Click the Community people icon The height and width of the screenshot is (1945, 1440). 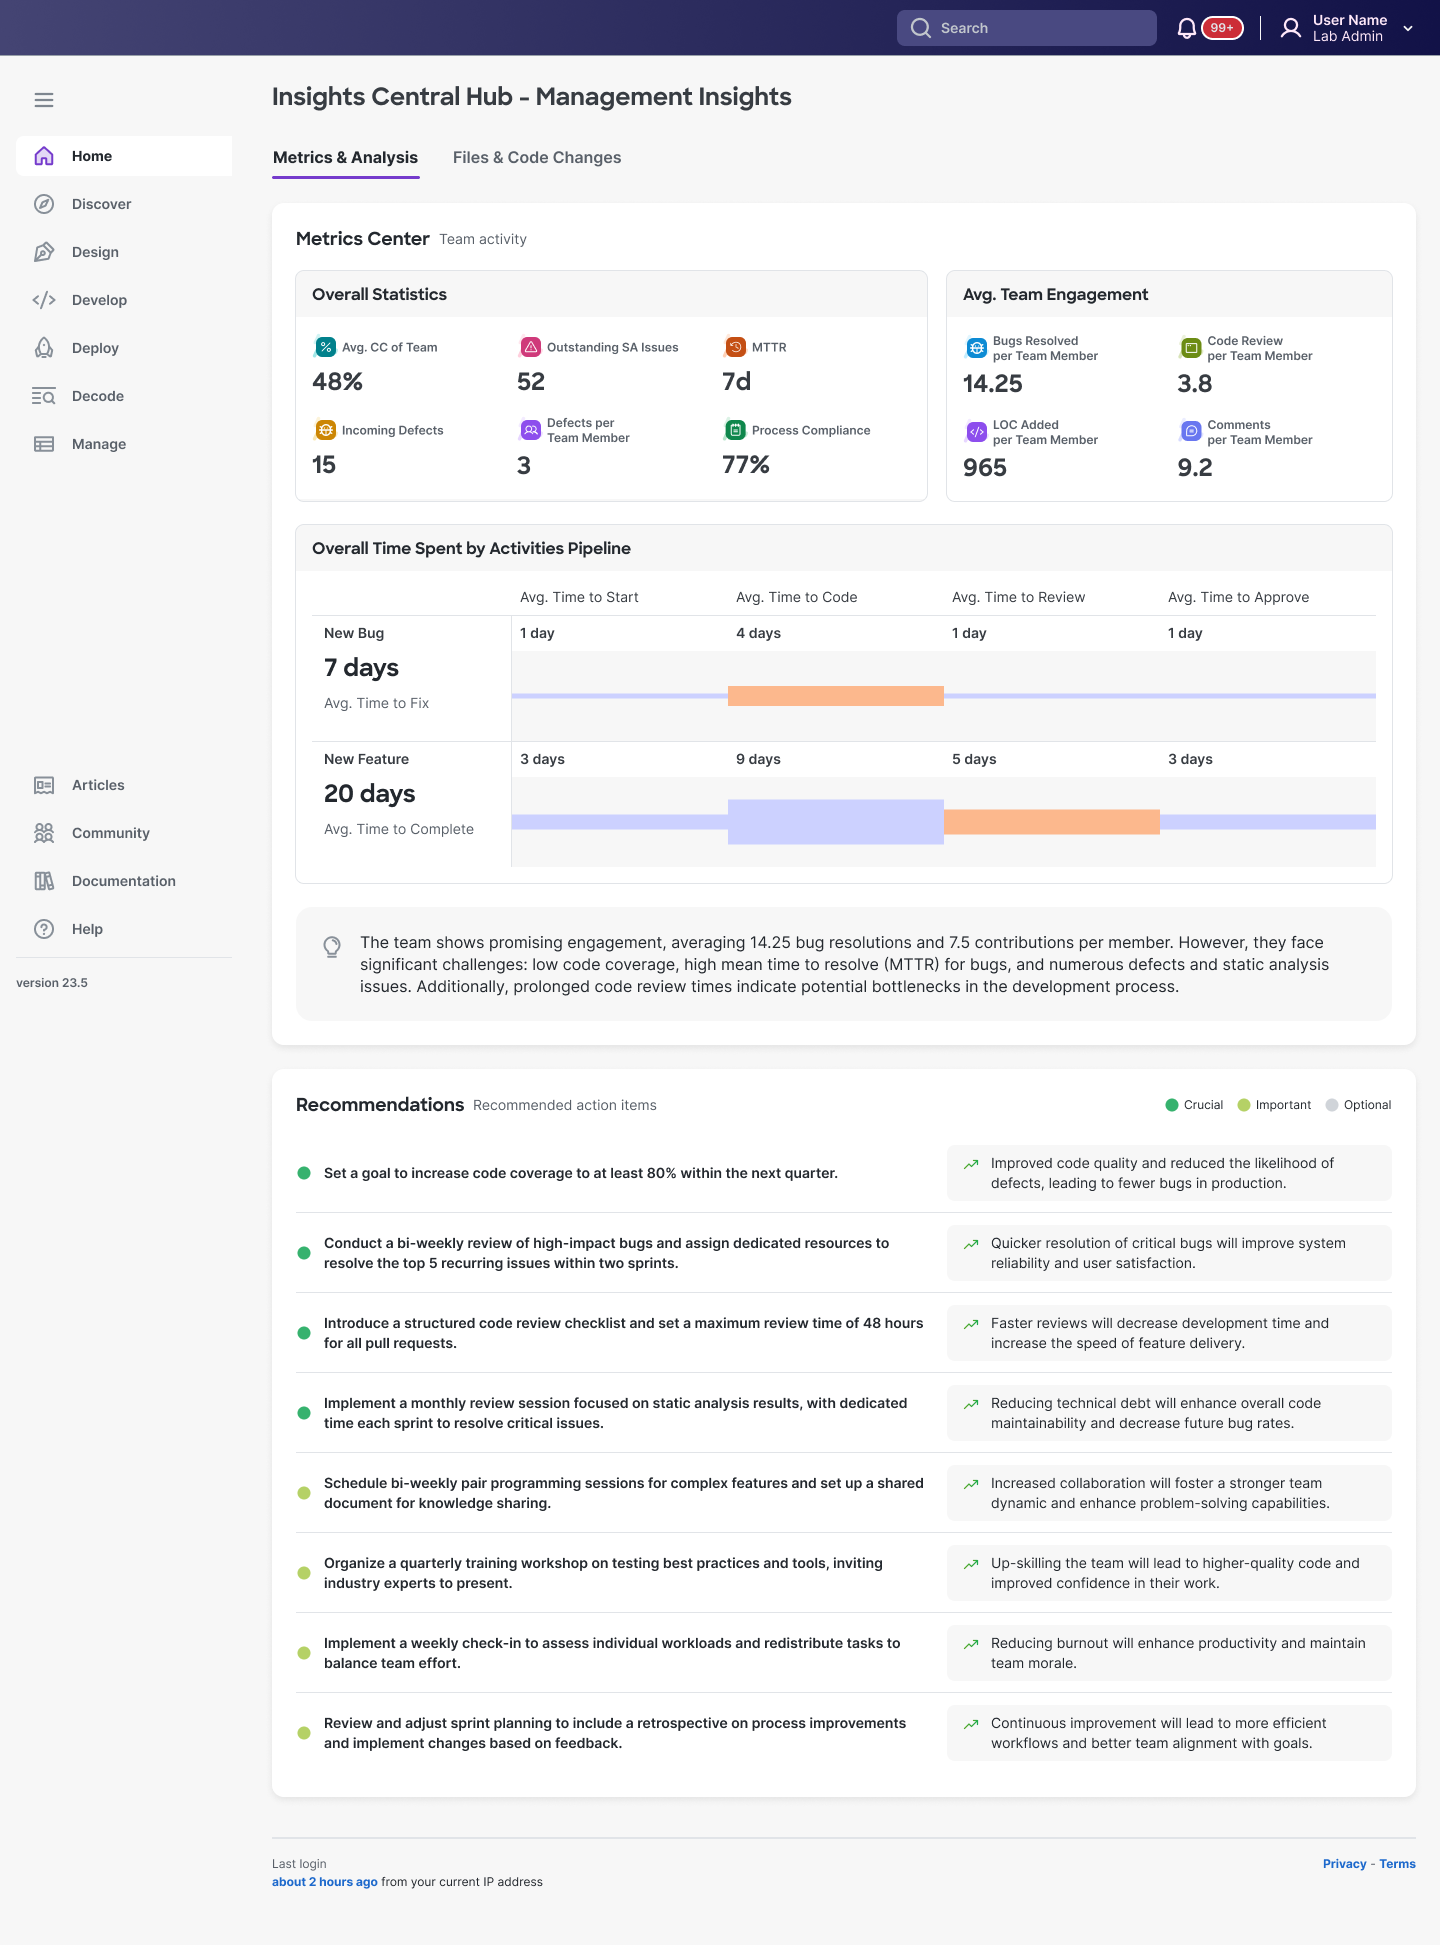pos(44,833)
